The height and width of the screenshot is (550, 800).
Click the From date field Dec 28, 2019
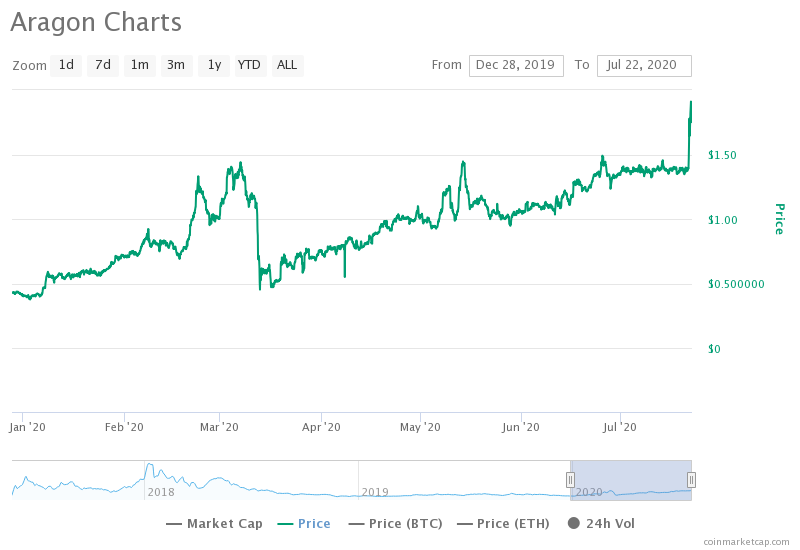click(x=516, y=66)
